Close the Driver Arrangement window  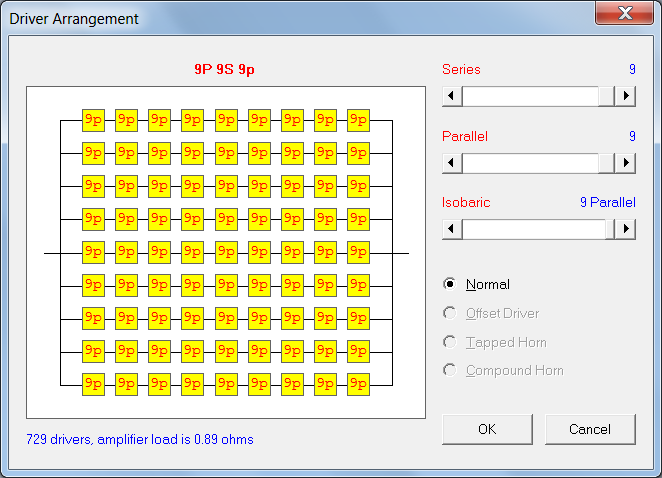coord(624,13)
